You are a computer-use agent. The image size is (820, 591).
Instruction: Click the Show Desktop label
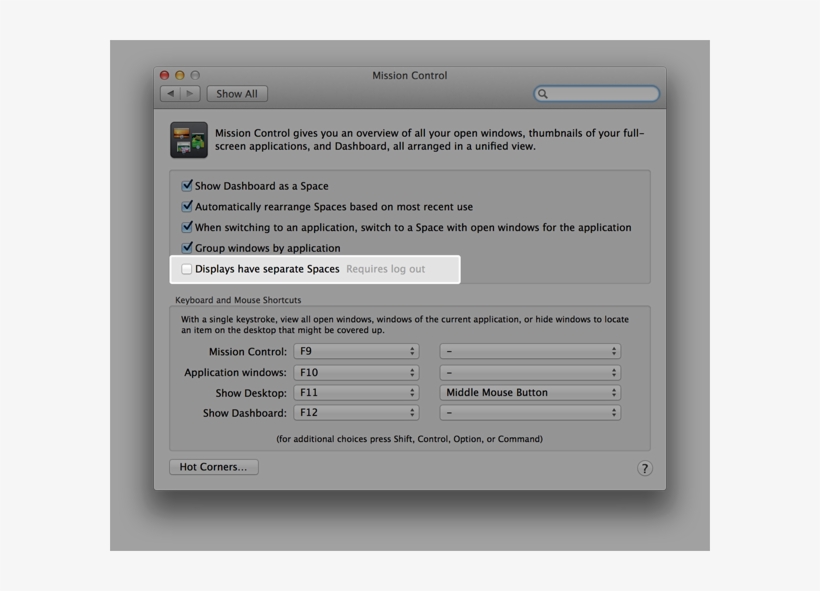251,393
